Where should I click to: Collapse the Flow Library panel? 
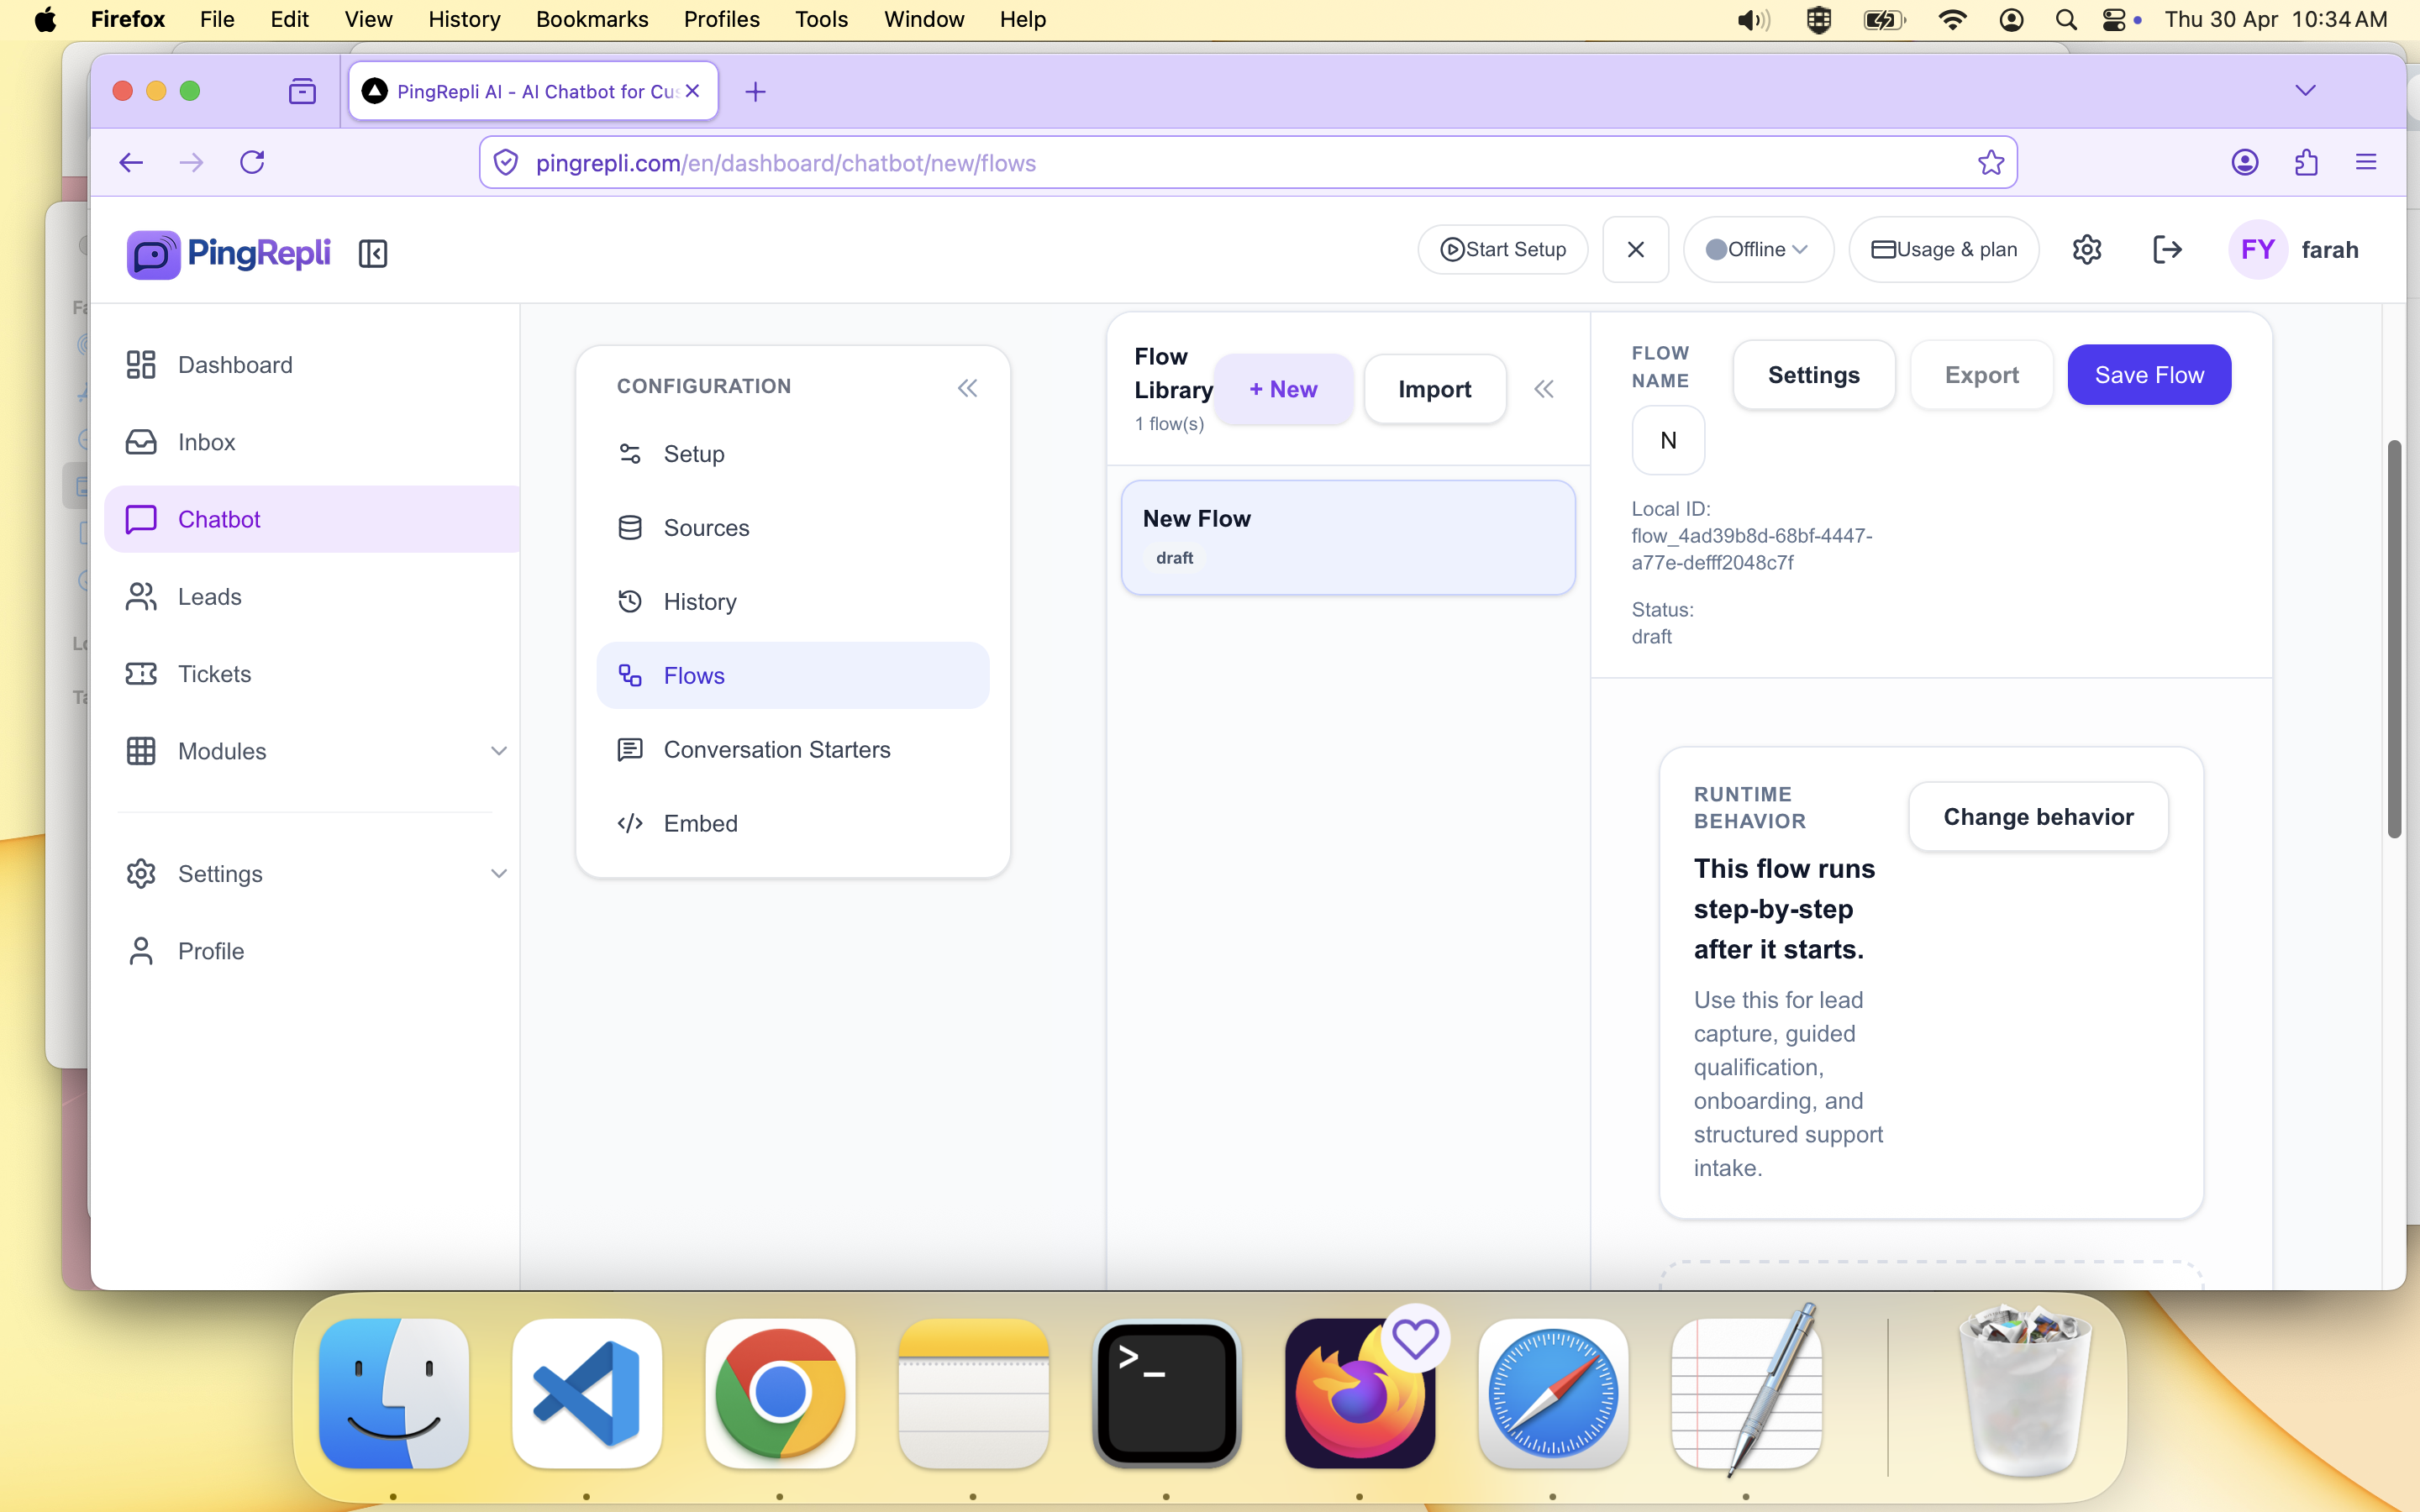pyautogui.click(x=1544, y=389)
